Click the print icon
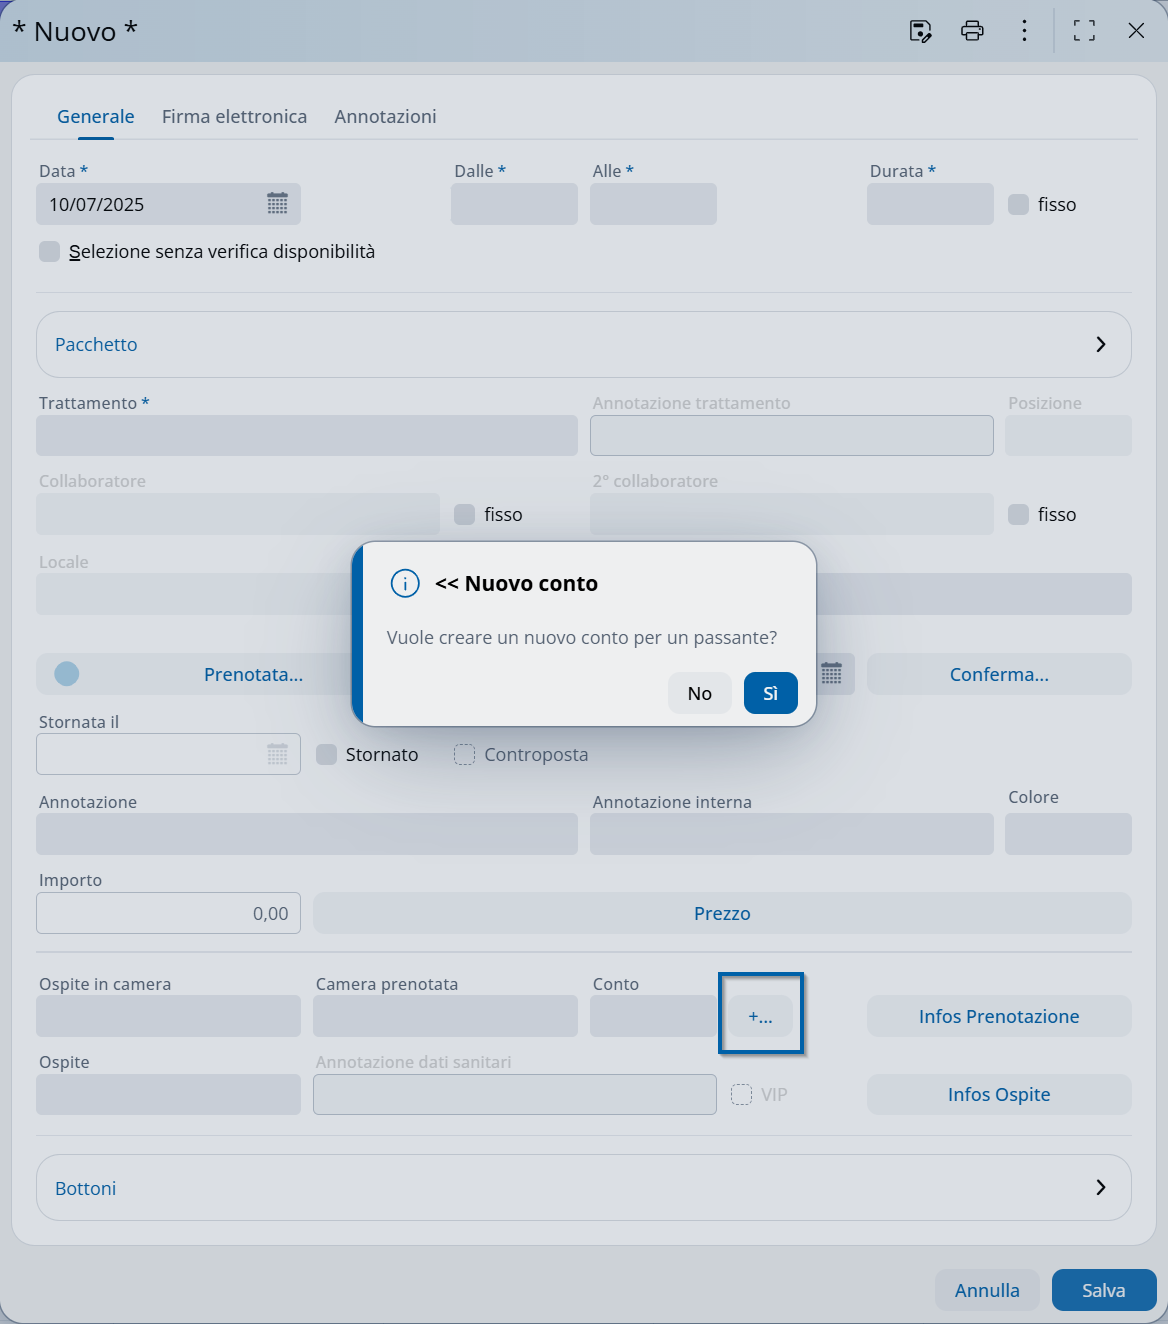 (x=972, y=31)
